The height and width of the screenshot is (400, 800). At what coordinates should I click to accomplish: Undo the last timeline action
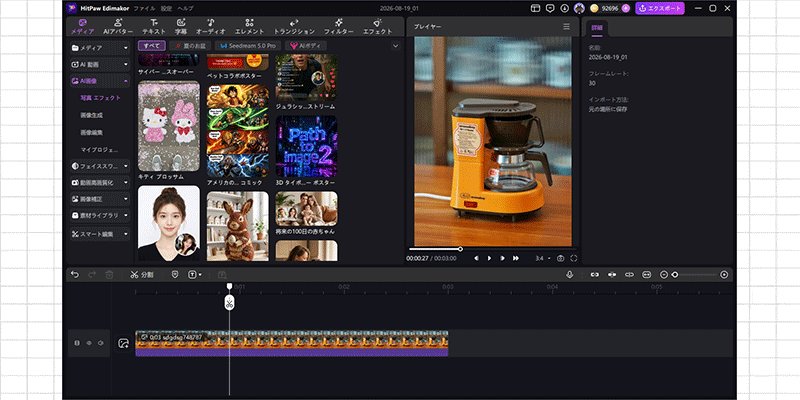(76, 274)
